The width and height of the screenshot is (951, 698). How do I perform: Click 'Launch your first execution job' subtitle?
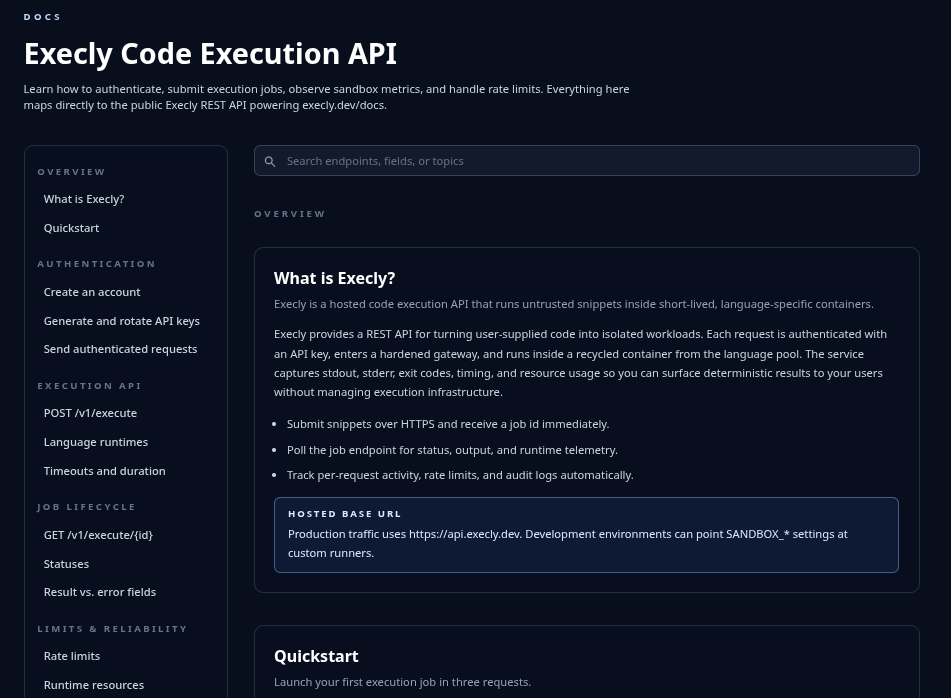(402, 682)
